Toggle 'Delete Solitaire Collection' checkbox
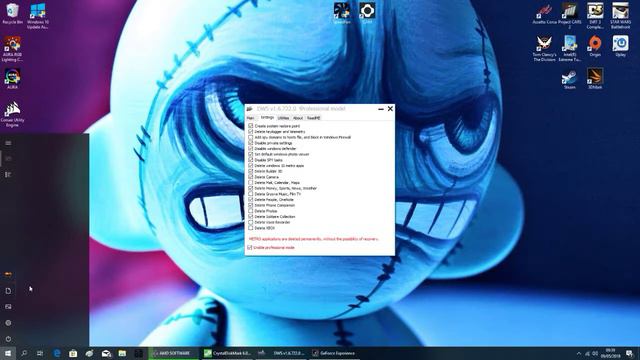 pos(251,217)
